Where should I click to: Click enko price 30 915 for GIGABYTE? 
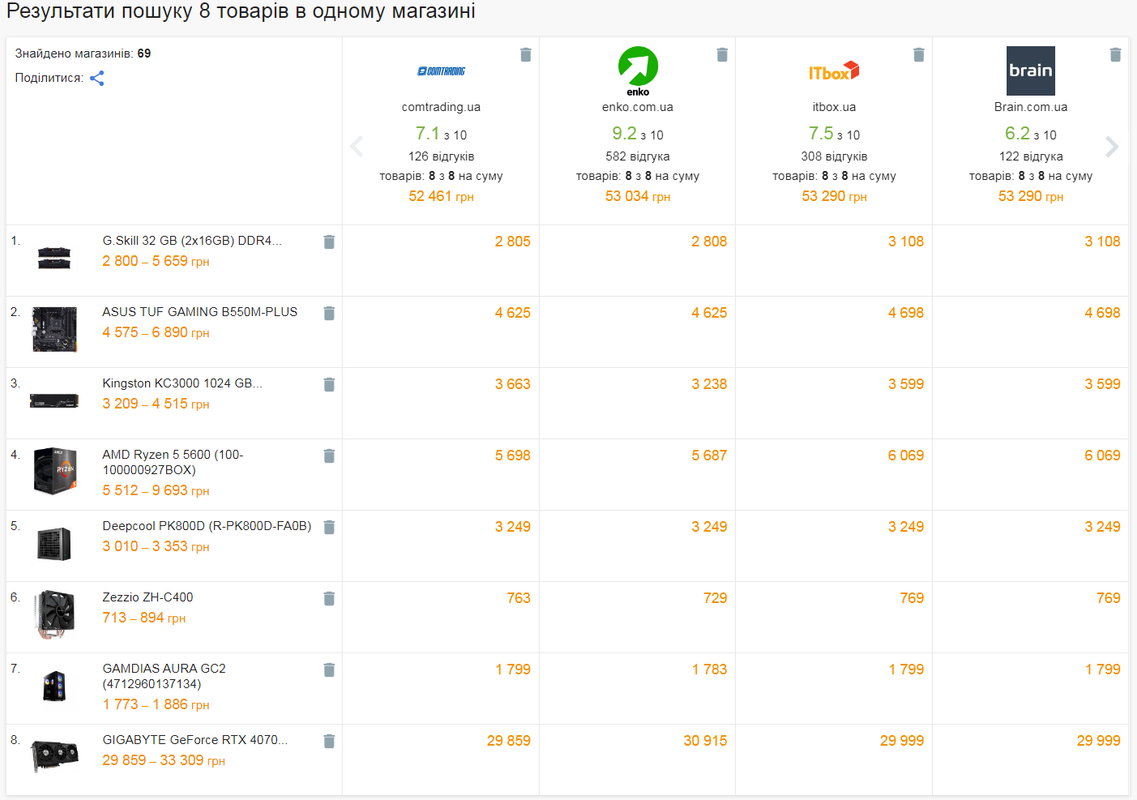pyautogui.click(x=705, y=741)
